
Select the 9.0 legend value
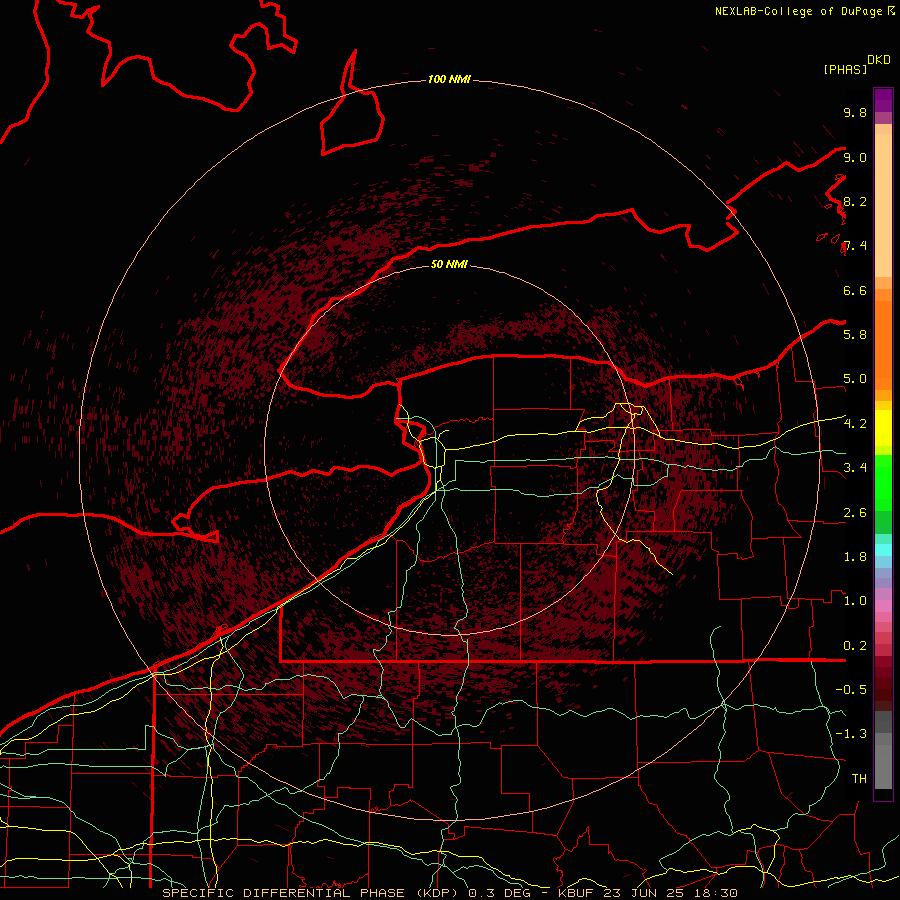[855, 157]
